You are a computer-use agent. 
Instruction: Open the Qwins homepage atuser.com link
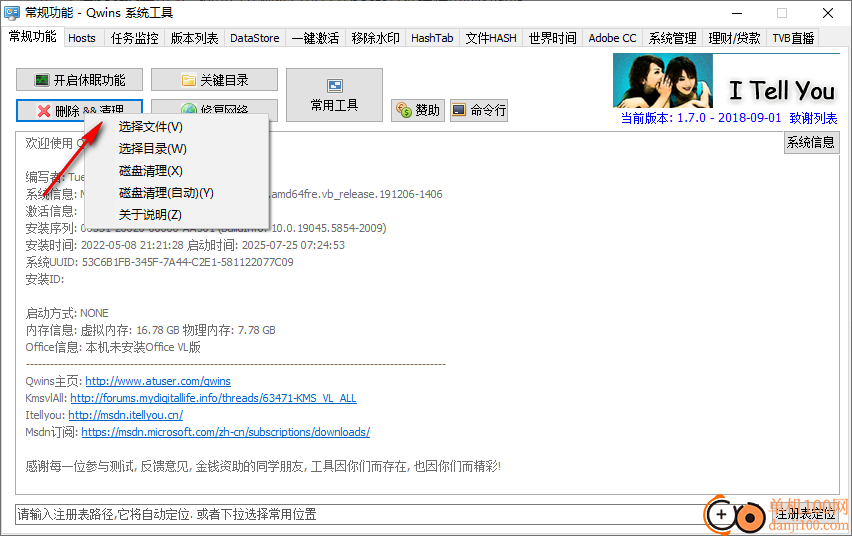tap(158, 381)
